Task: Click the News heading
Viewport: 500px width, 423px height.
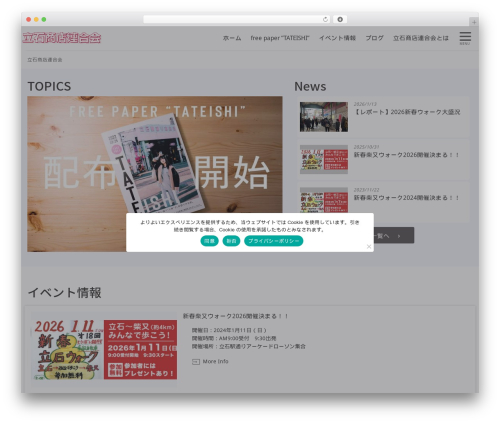Action: 310,87
